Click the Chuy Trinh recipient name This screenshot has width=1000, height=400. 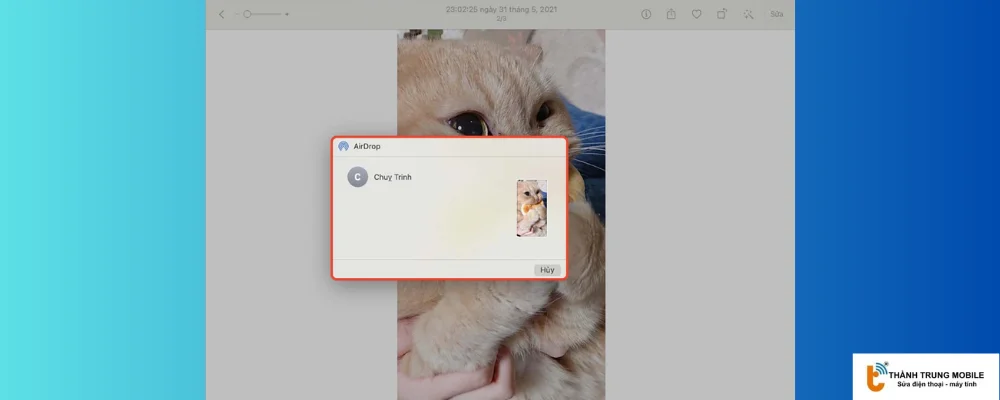point(393,177)
